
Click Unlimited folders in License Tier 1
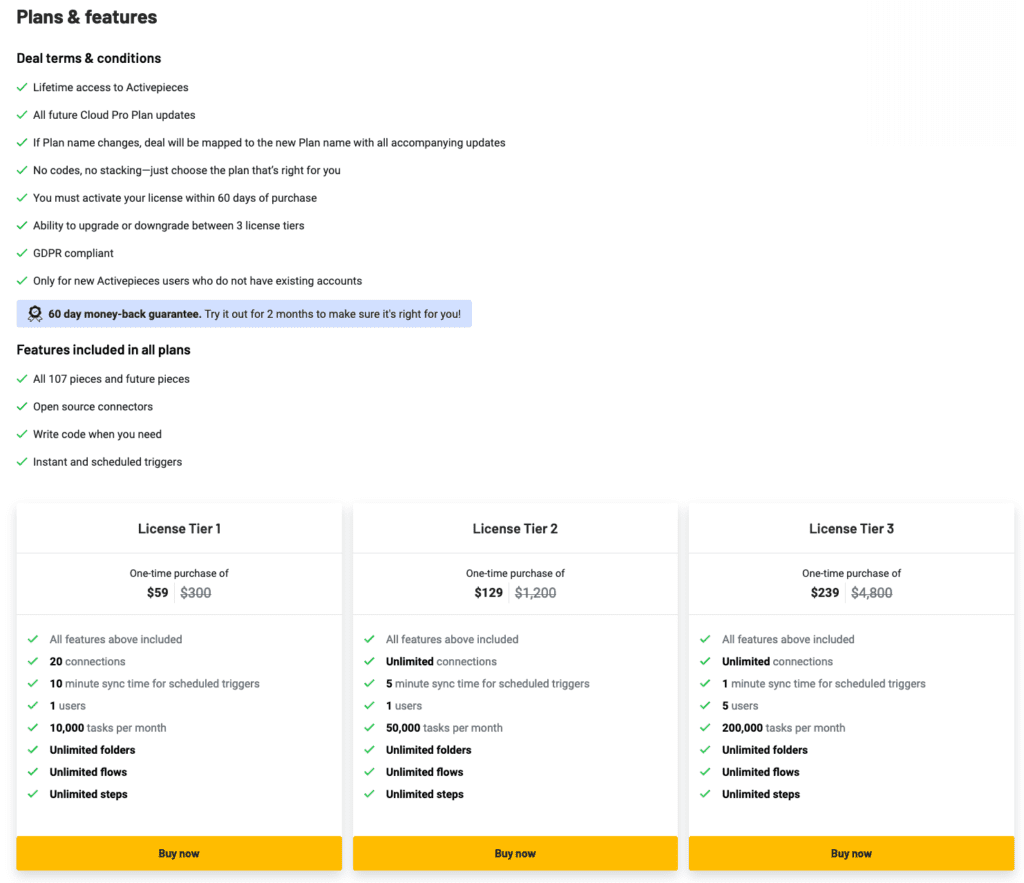pyautogui.click(x=93, y=750)
